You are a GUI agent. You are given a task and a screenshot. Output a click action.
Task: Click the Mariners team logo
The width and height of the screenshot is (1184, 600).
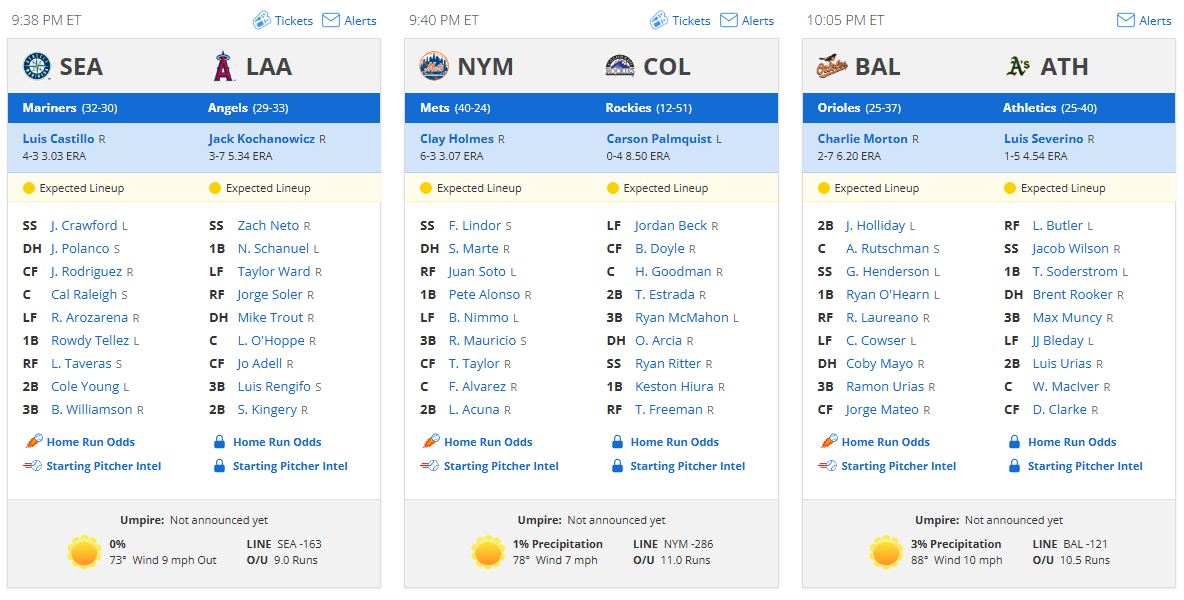pos(36,66)
